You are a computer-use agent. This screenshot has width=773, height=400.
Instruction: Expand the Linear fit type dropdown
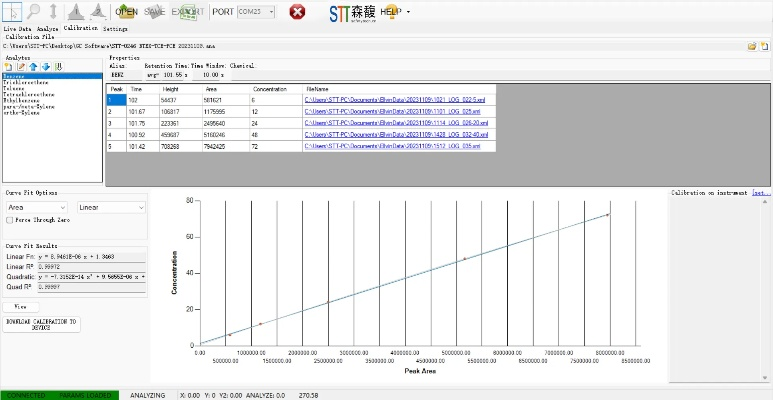[x=112, y=207]
